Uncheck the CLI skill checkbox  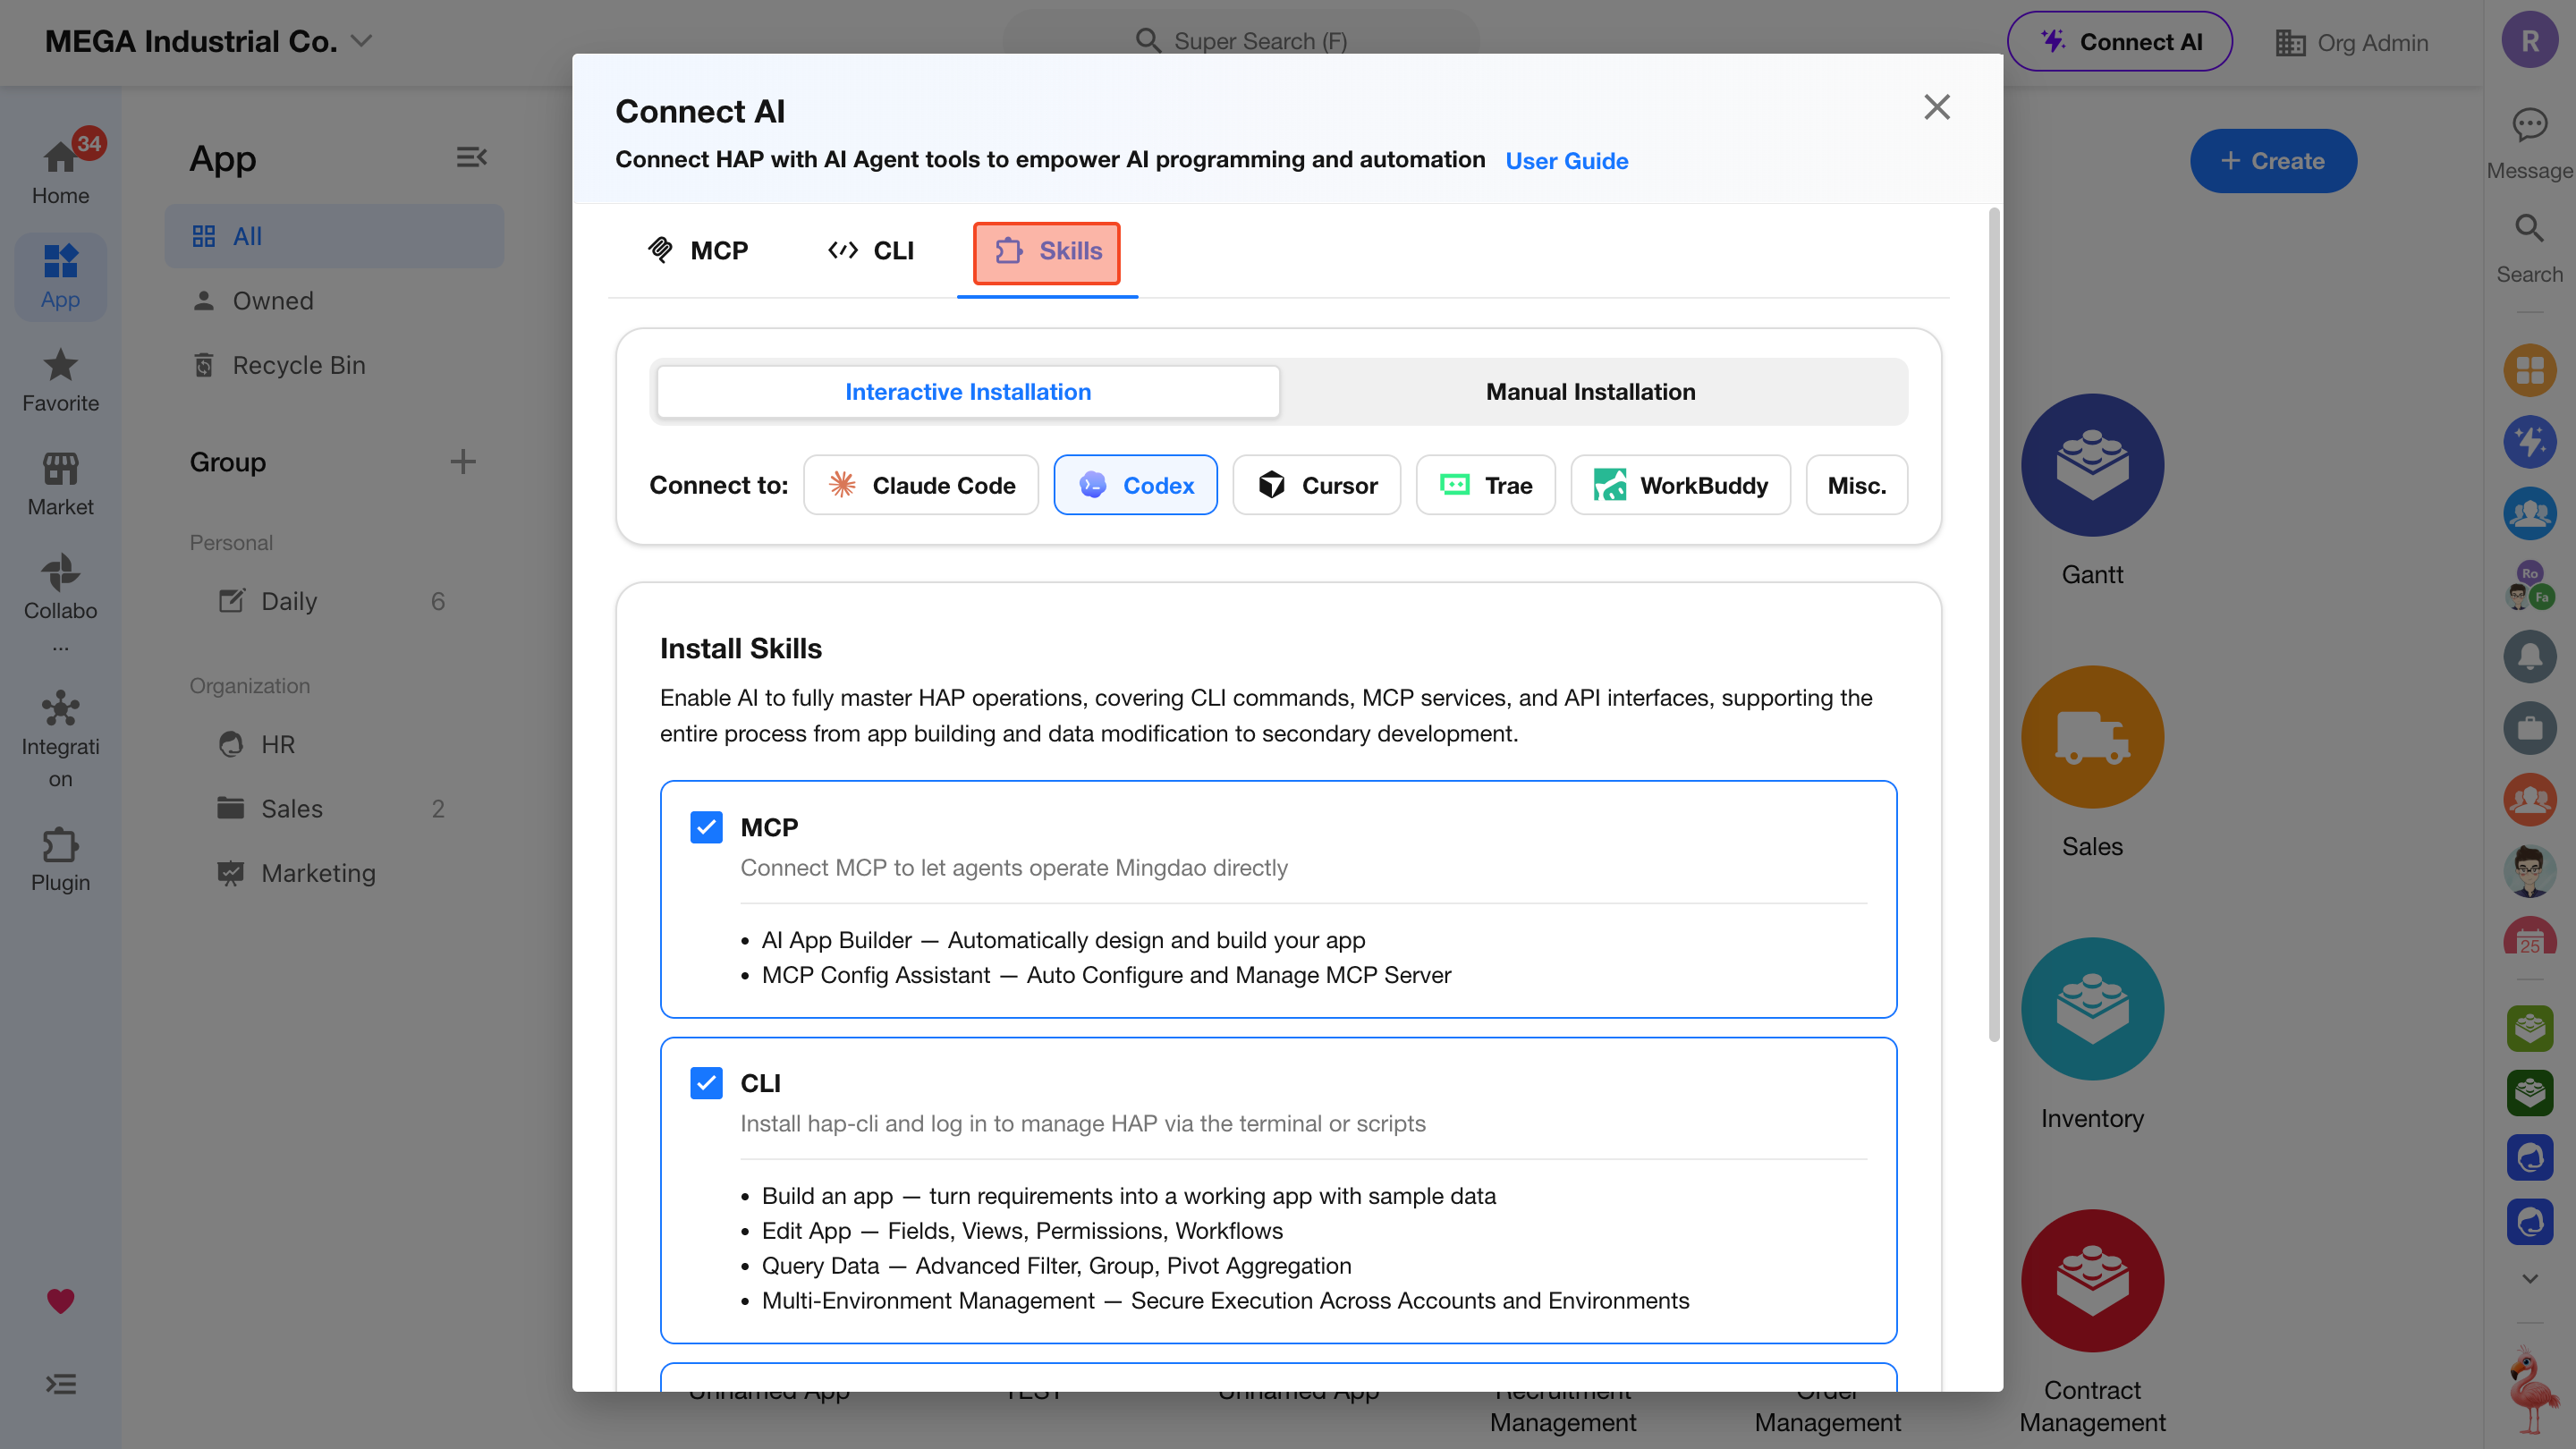tap(706, 1083)
